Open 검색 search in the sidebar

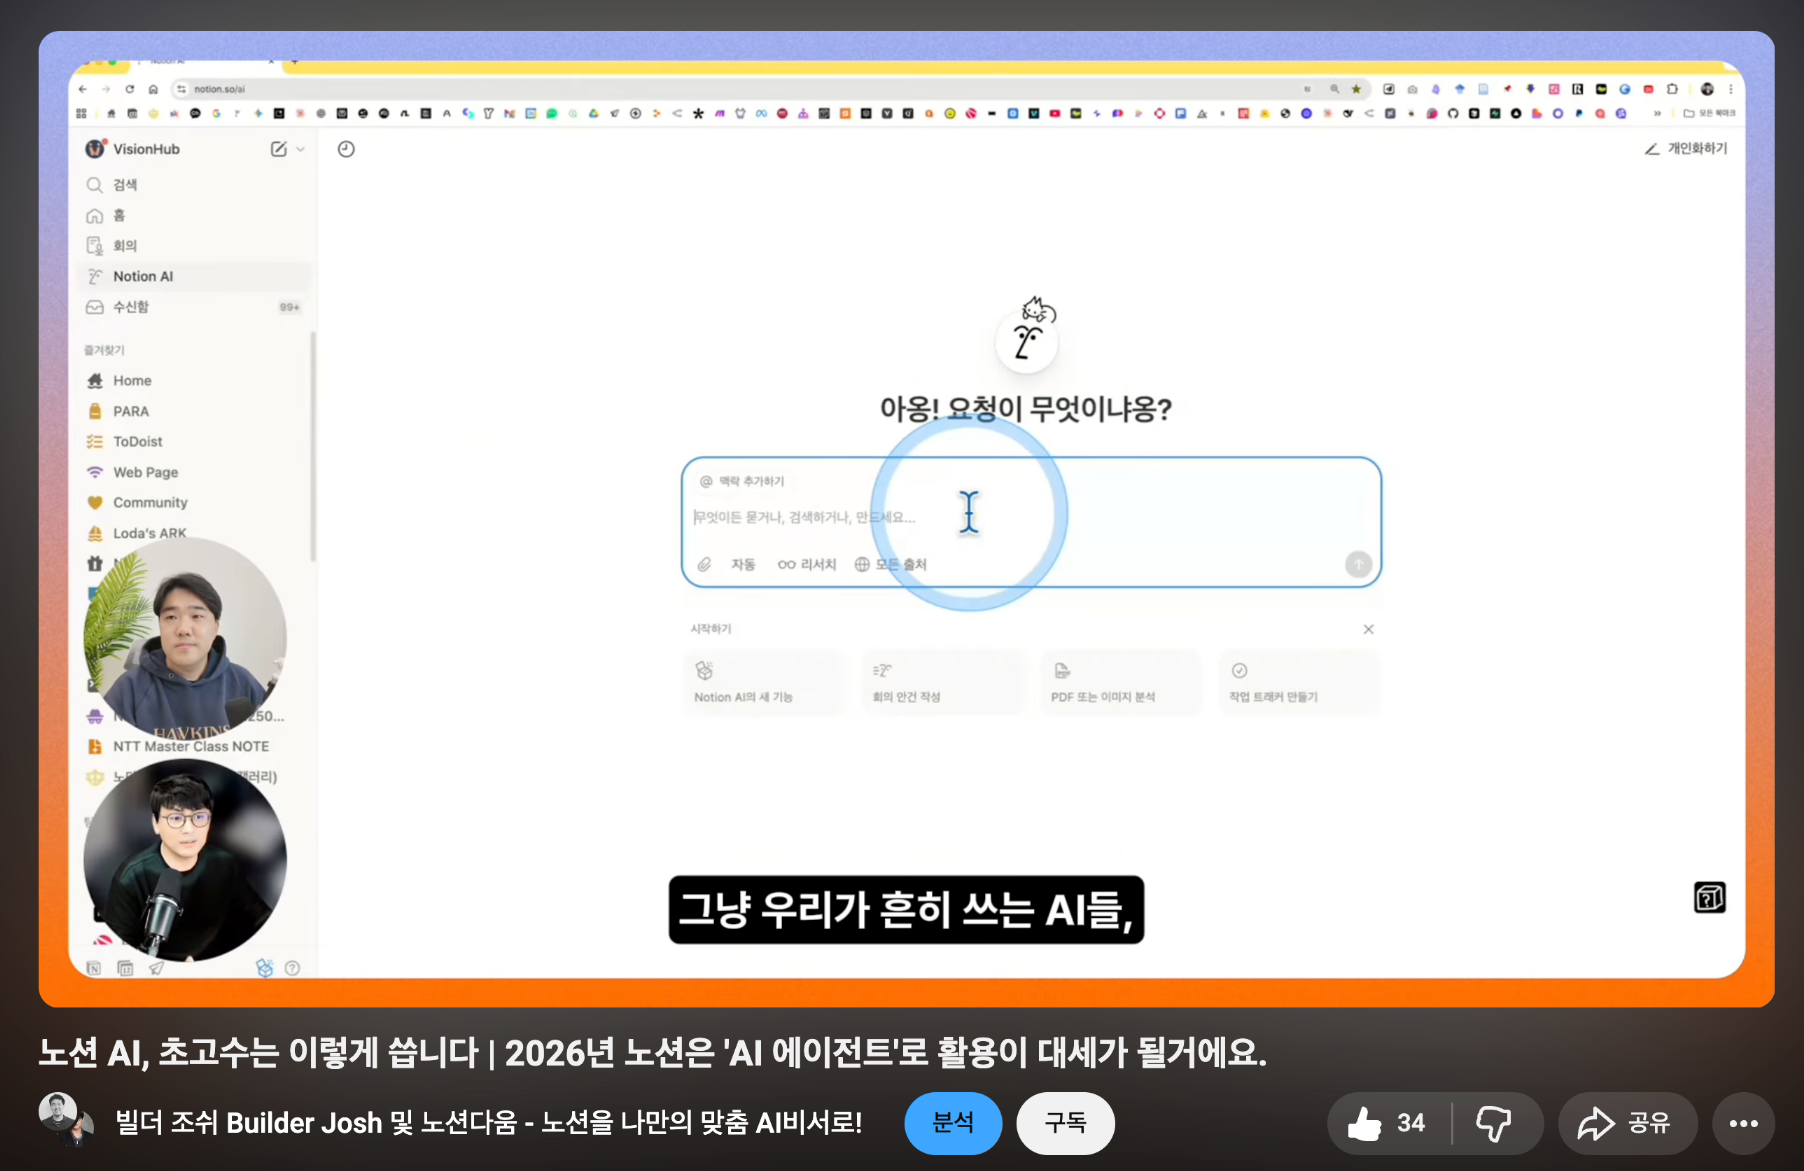pos(124,184)
